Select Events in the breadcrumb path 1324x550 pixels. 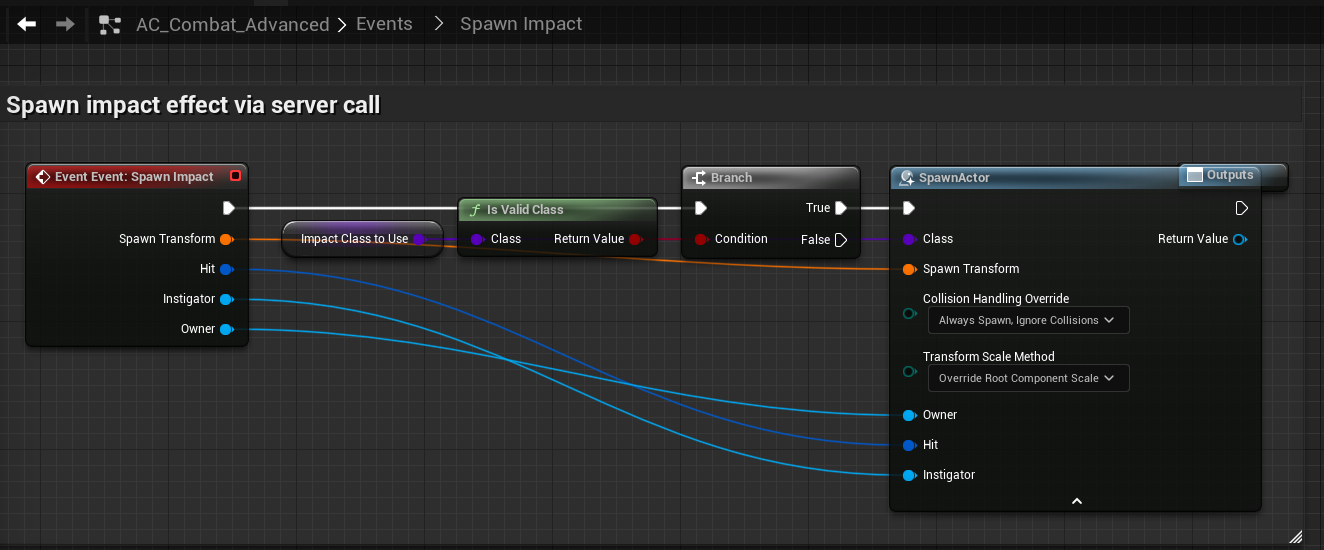coord(384,24)
